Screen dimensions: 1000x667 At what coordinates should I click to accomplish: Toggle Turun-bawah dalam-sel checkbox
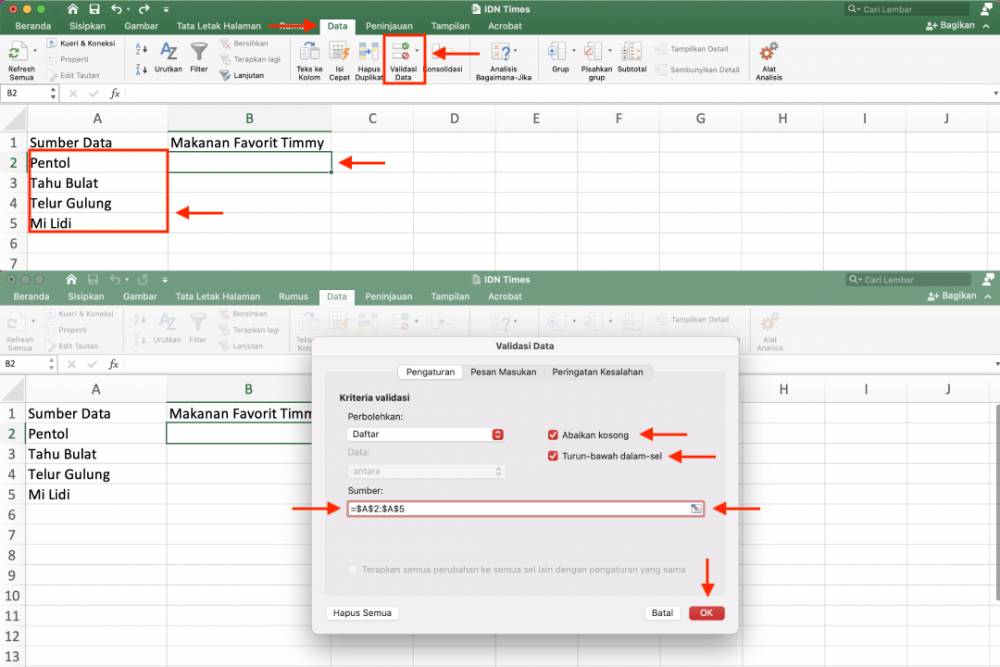(553, 456)
